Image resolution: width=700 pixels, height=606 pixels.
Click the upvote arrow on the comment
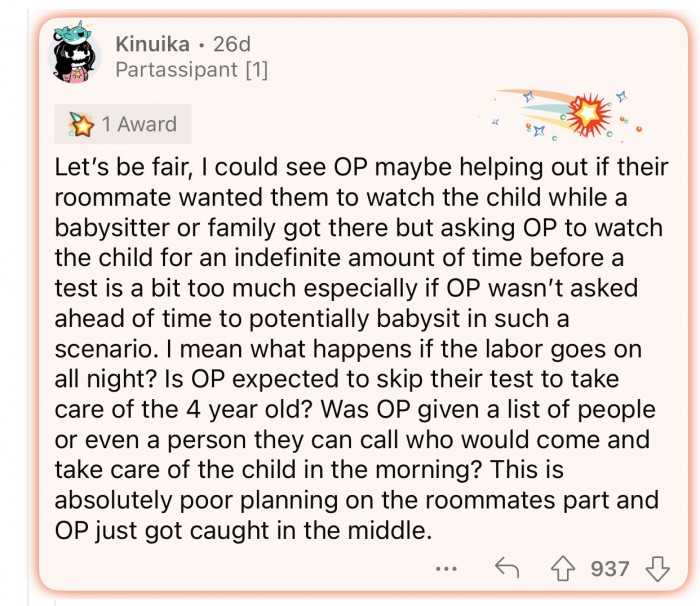click(x=565, y=569)
